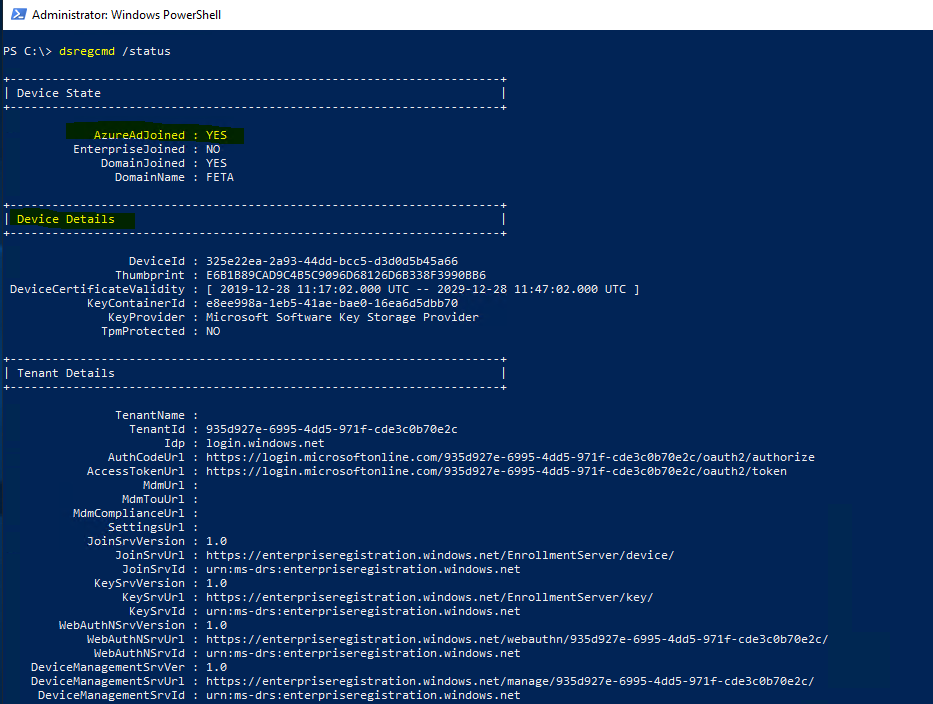
Task: Click the JoinSrvVersion : 1.0 line
Action: click(157, 542)
